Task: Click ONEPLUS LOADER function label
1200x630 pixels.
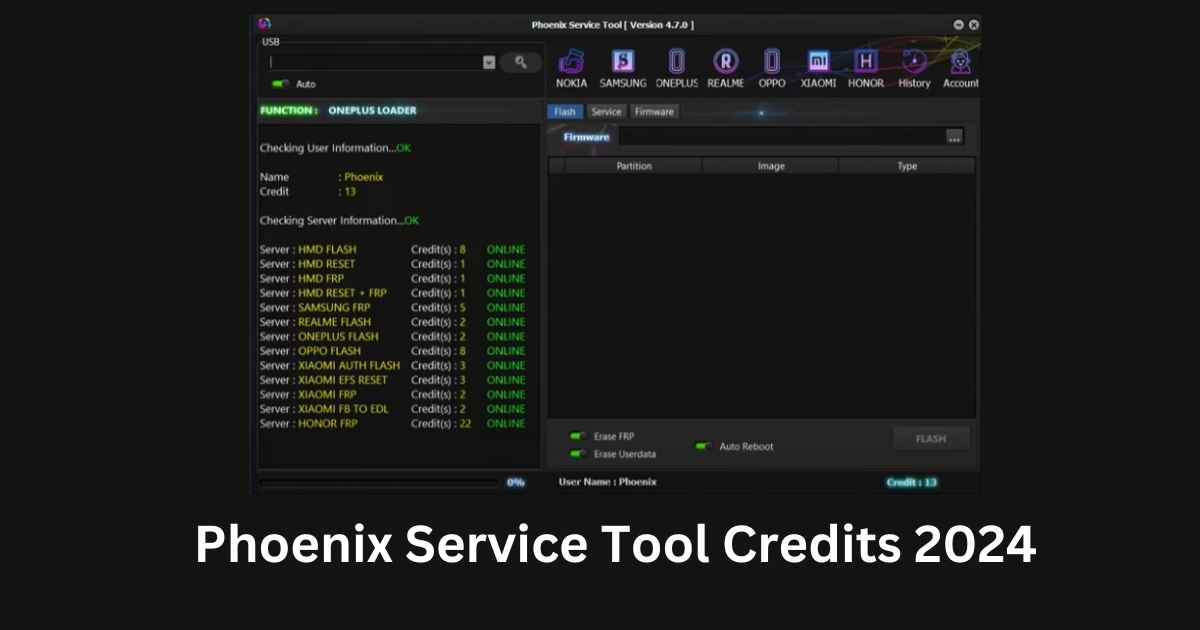Action: coord(372,110)
